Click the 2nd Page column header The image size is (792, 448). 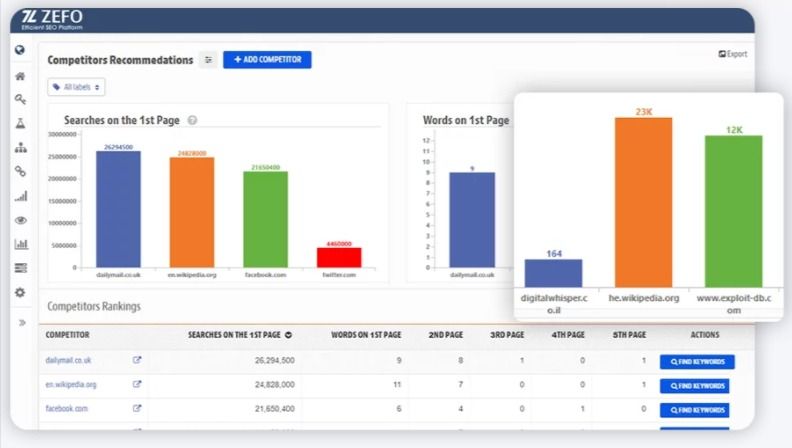pyautogui.click(x=446, y=335)
